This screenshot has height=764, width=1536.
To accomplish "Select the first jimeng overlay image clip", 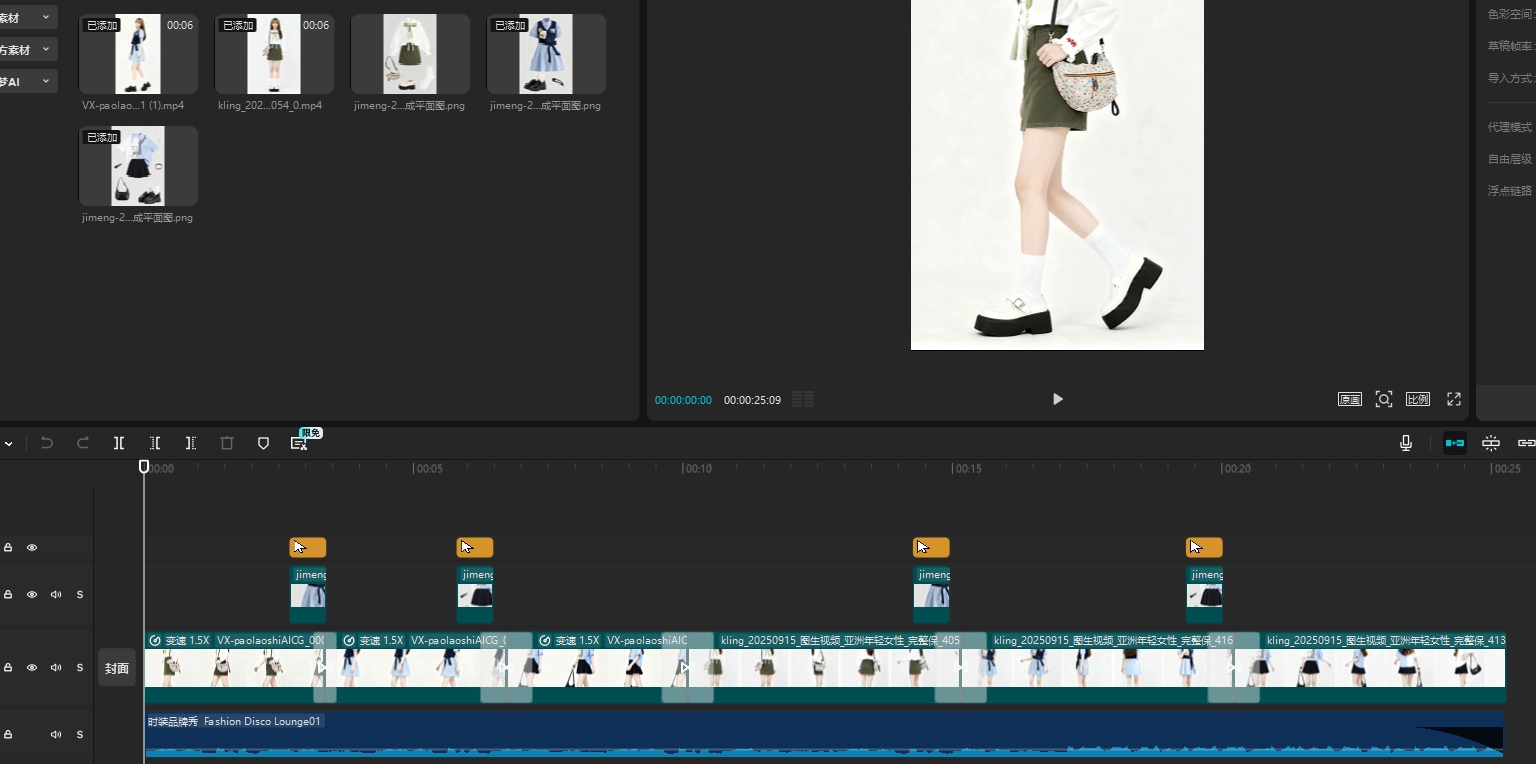I will [308, 595].
